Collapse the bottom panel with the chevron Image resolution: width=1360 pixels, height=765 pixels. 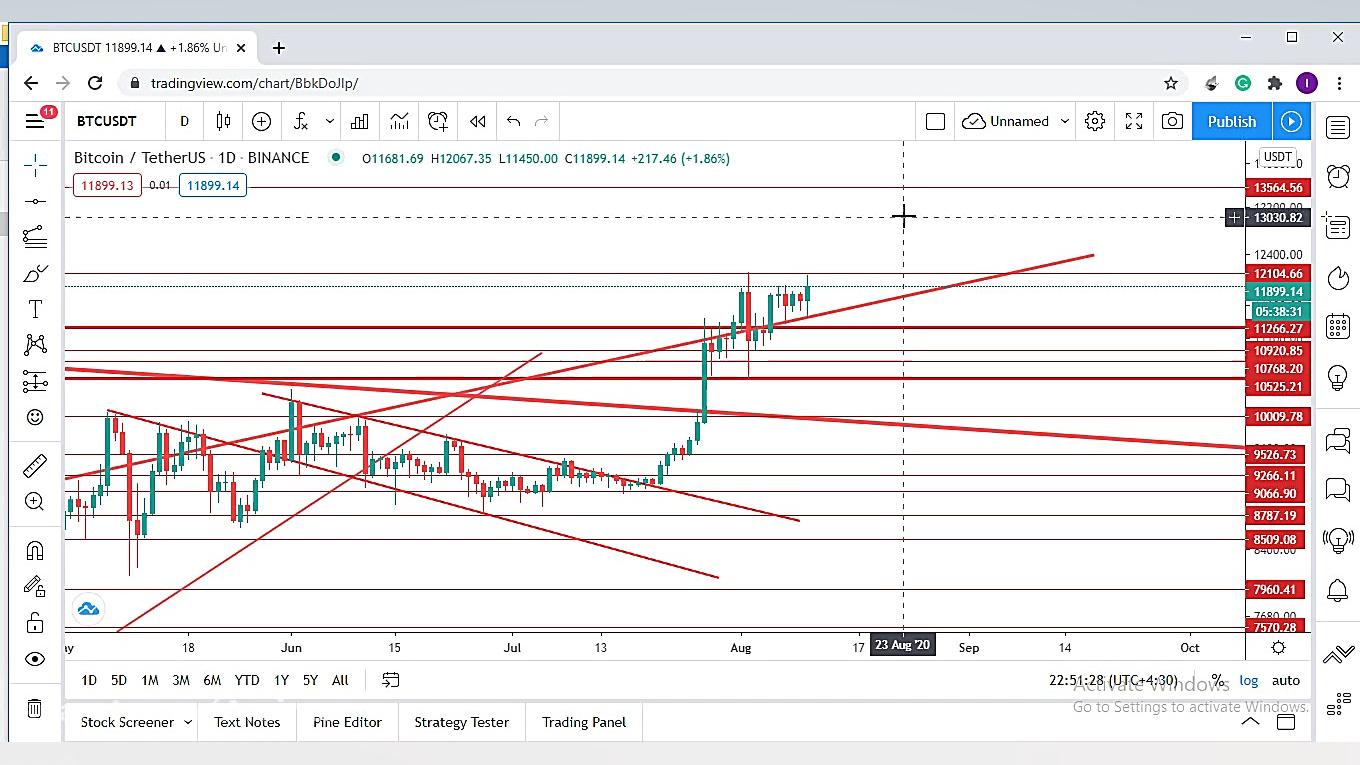pyautogui.click(x=1250, y=722)
